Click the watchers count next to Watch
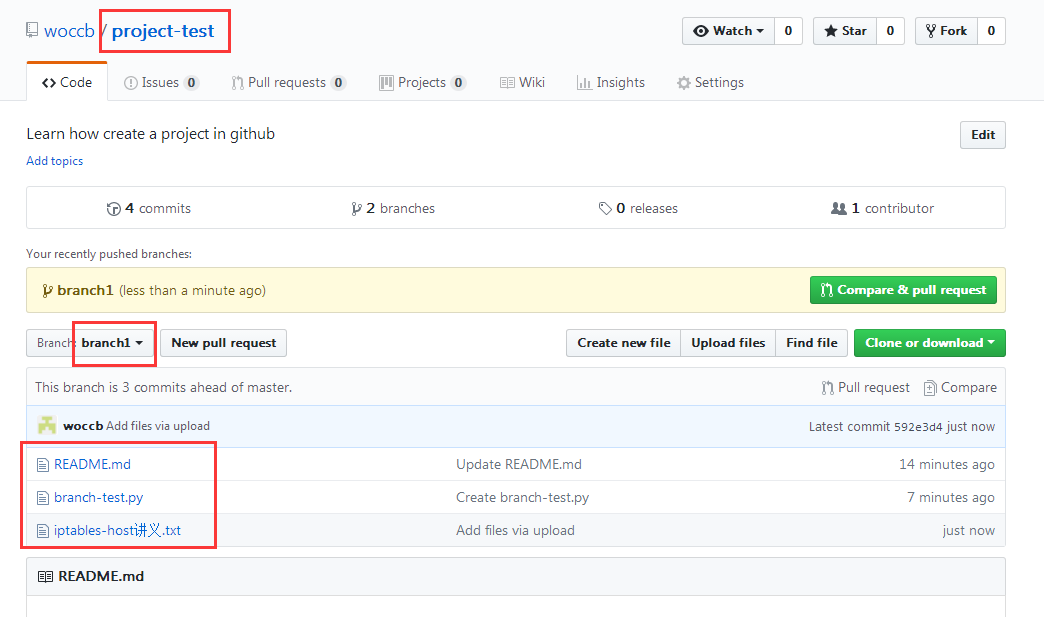Image resolution: width=1044 pixels, height=617 pixels. click(x=788, y=31)
